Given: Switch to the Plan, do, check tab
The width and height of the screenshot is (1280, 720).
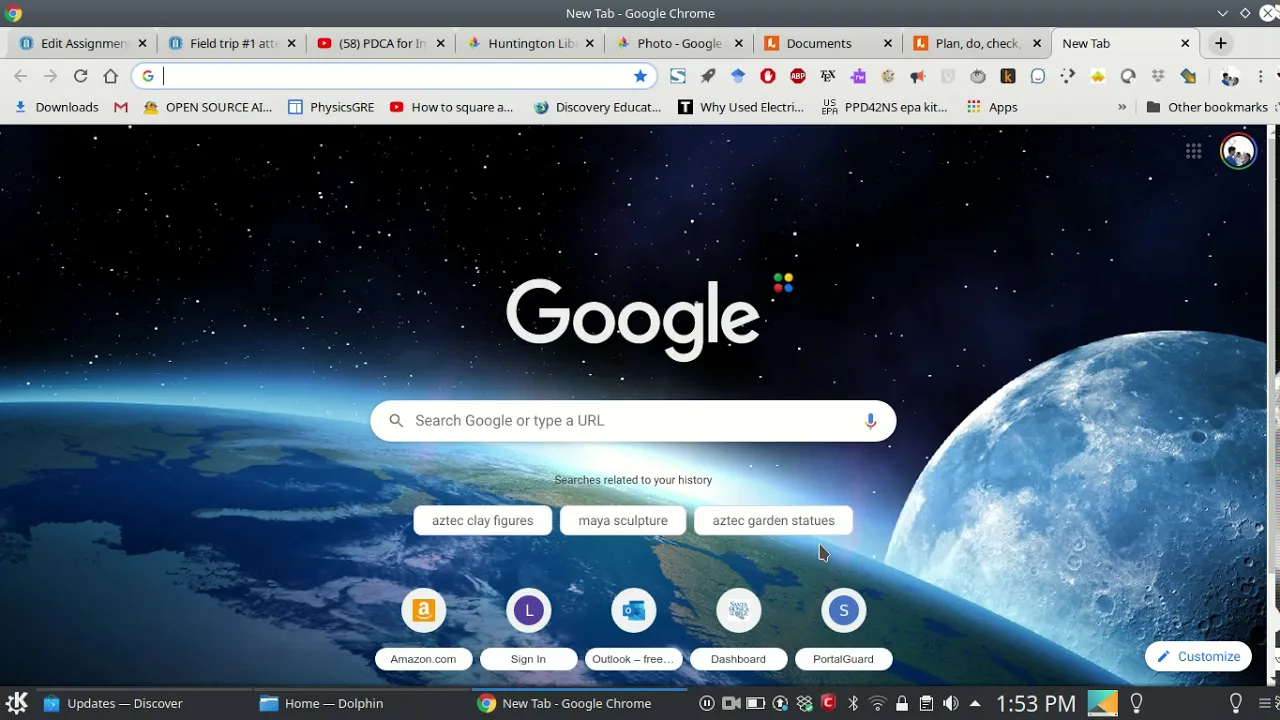Looking at the screenshot, I should click(978, 43).
